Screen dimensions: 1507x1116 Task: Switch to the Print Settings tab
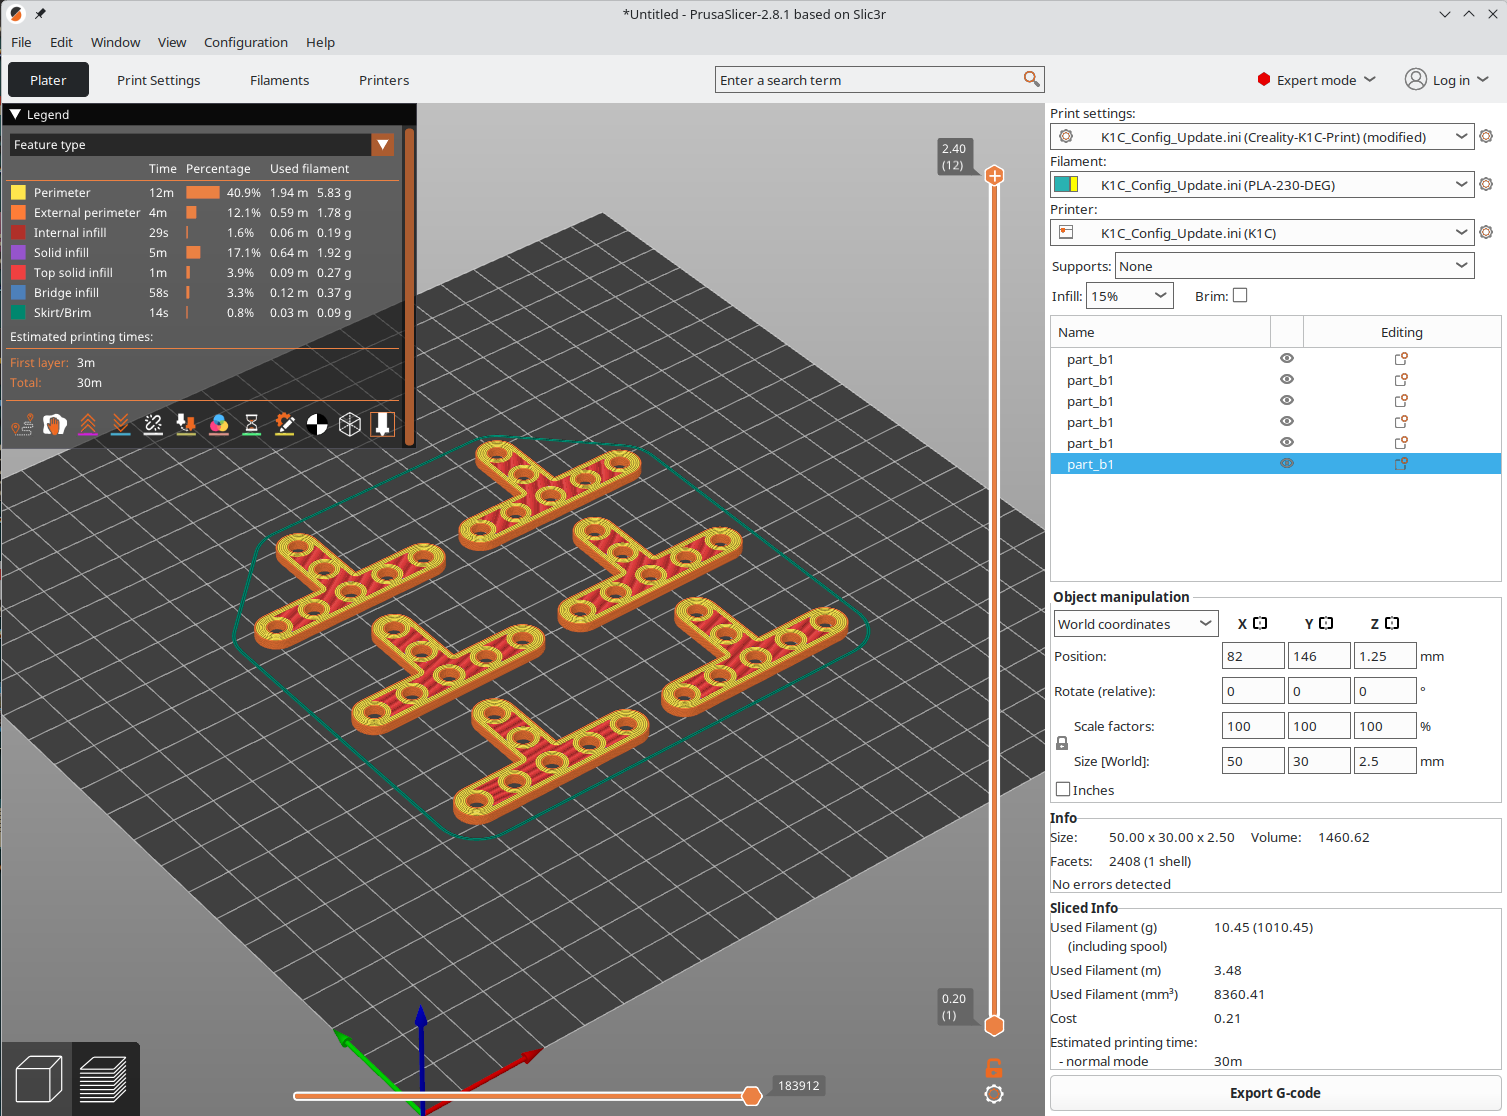(x=158, y=80)
